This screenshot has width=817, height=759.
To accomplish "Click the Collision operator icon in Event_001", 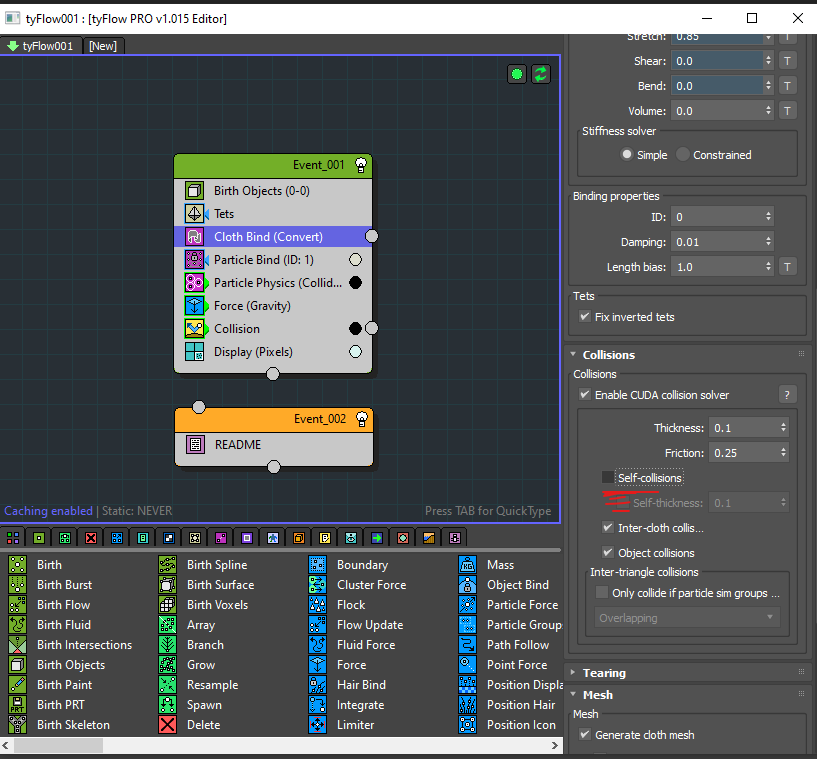I will tap(195, 329).
